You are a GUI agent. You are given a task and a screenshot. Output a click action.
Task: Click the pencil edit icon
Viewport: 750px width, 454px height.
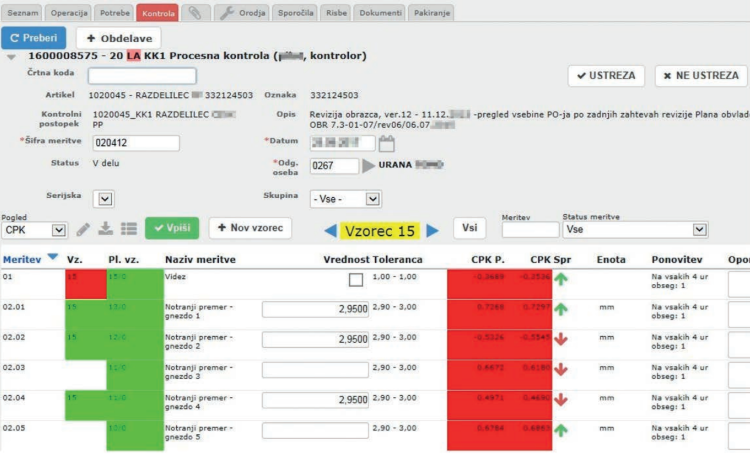[83, 230]
